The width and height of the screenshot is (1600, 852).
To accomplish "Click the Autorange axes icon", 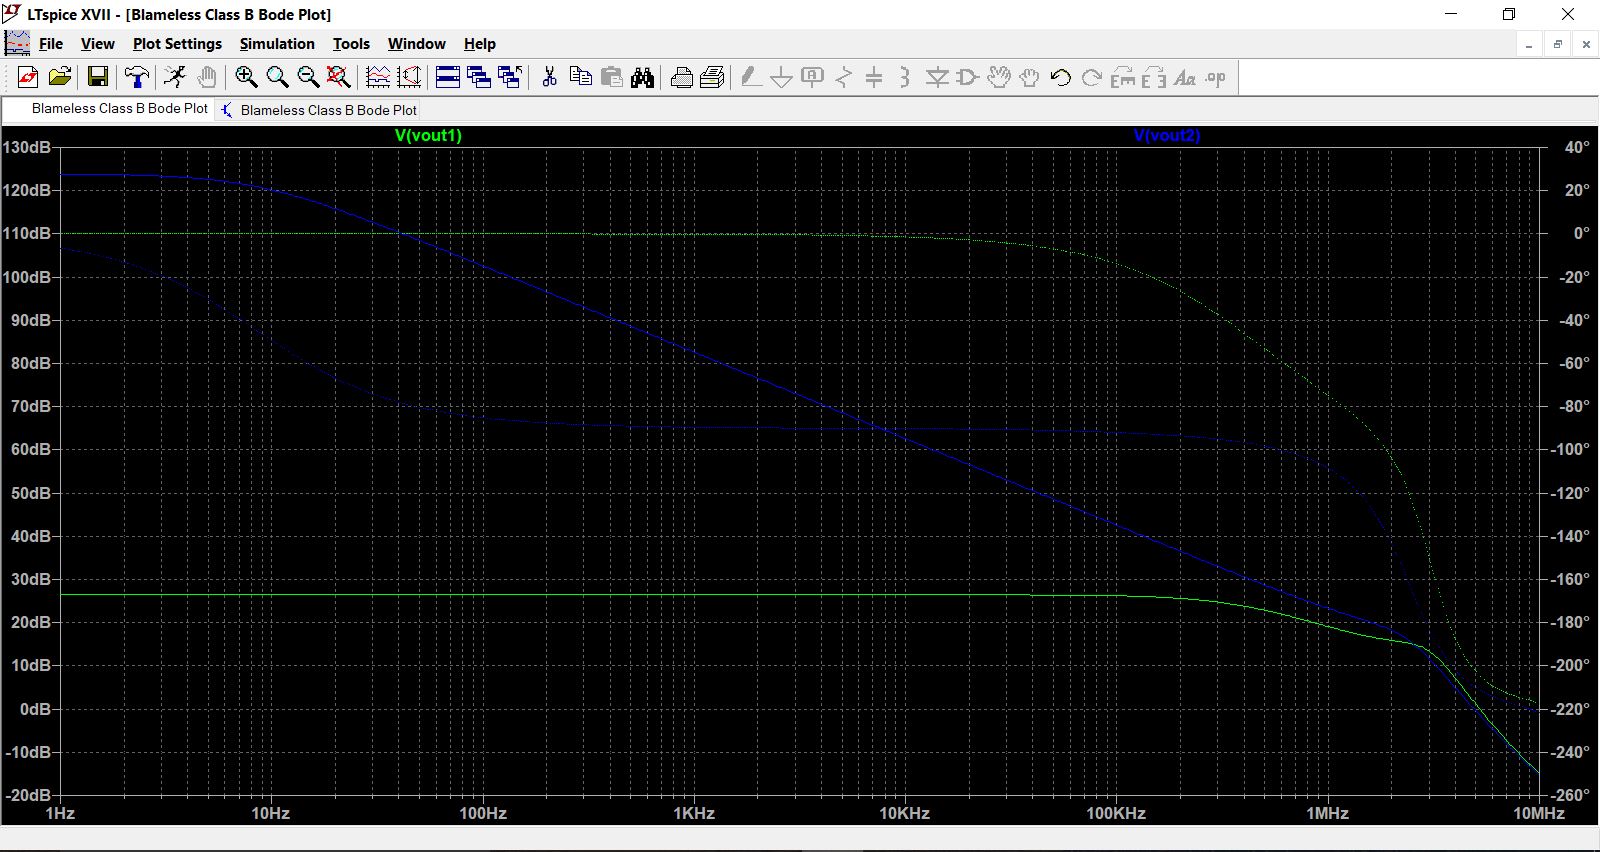I will (x=409, y=77).
